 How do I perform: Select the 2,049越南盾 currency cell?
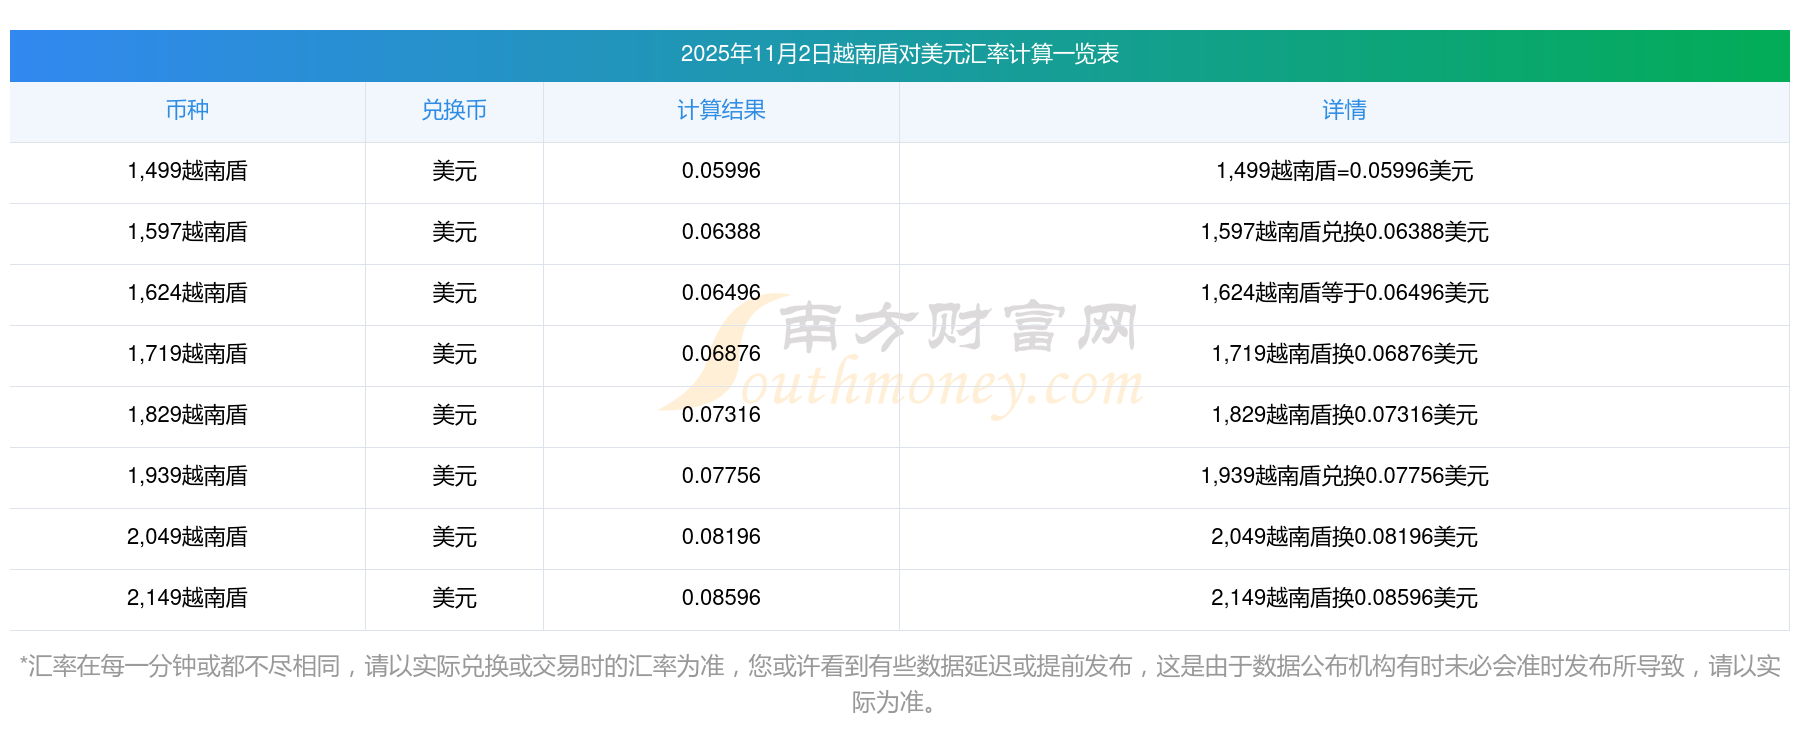coord(187,537)
